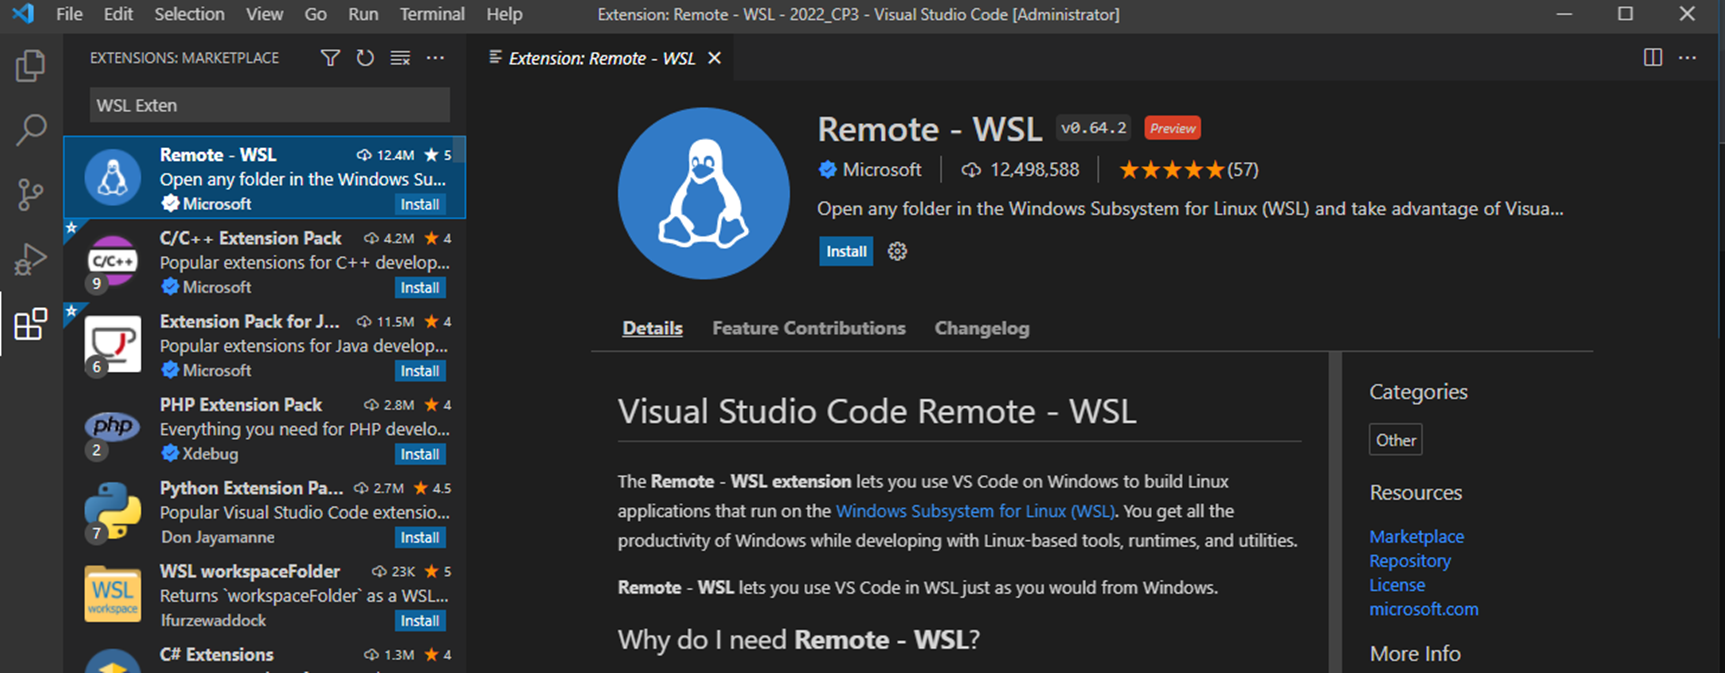Click Don Jayamanne publisher name

tap(217, 537)
